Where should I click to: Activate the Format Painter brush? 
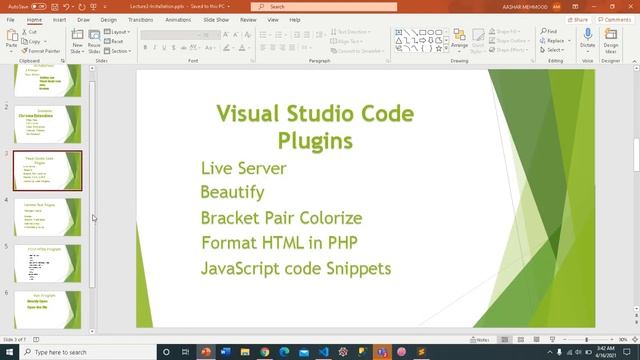pyautogui.click(x=41, y=51)
